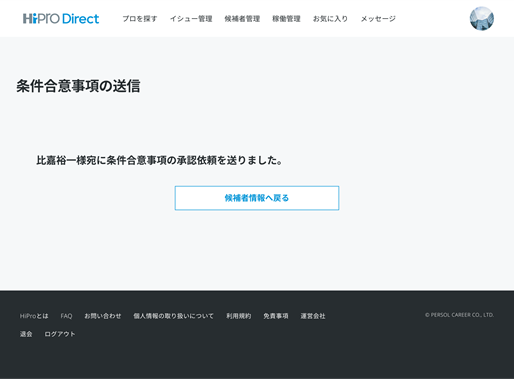Open the user profile avatar
The height and width of the screenshot is (379, 514).
click(x=482, y=19)
